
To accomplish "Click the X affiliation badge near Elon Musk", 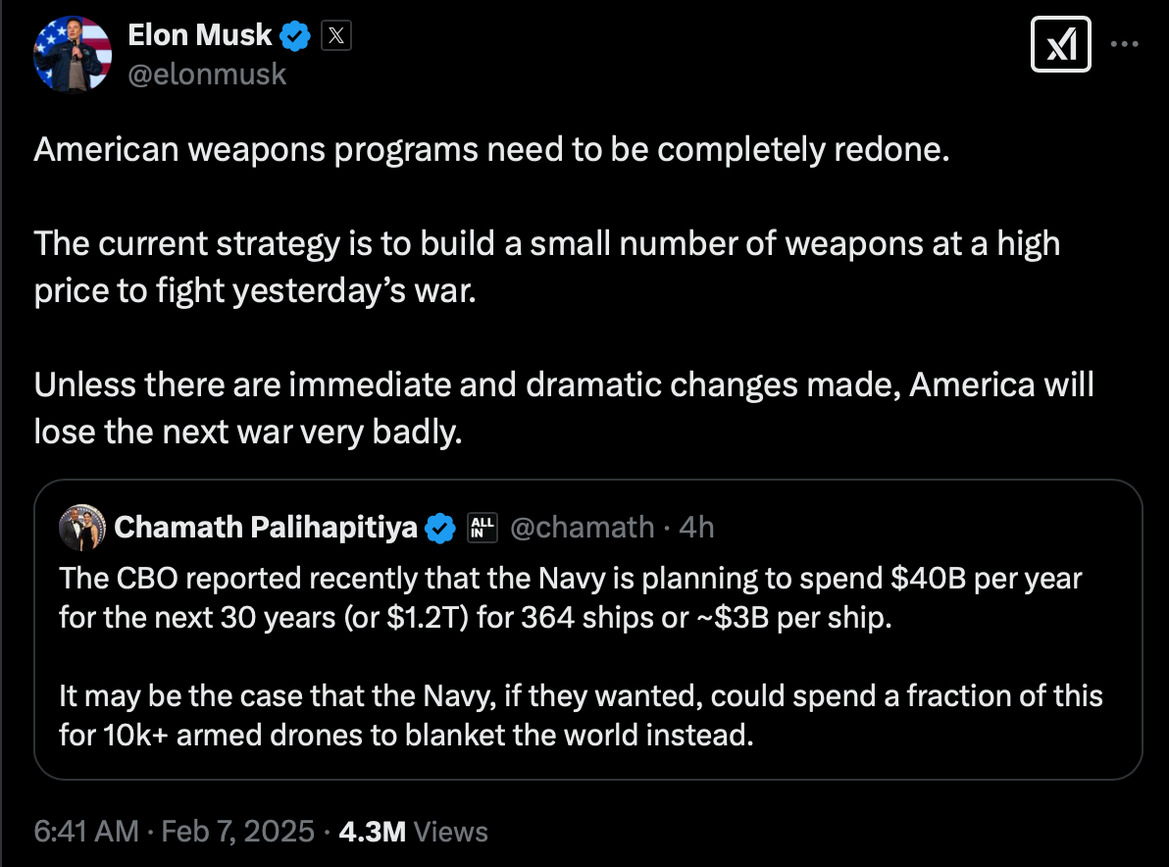I will coord(336,37).
